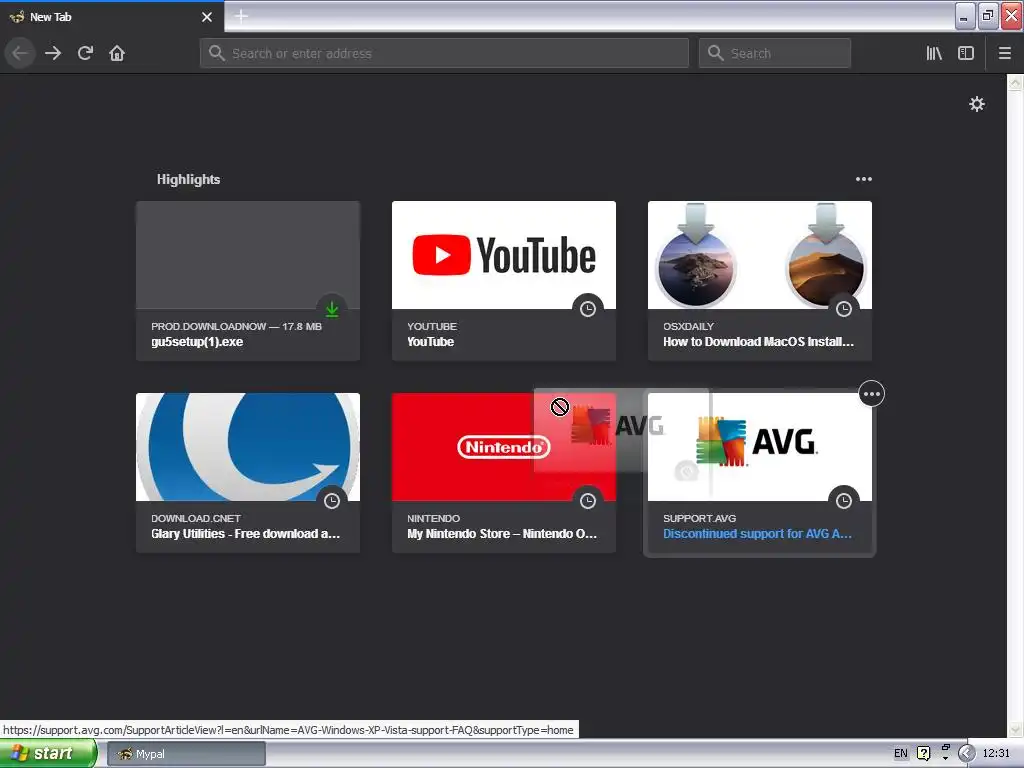This screenshot has height=768, width=1024.
Task: Select the Mypal taskbar button
Action: [x=186, y=754]
